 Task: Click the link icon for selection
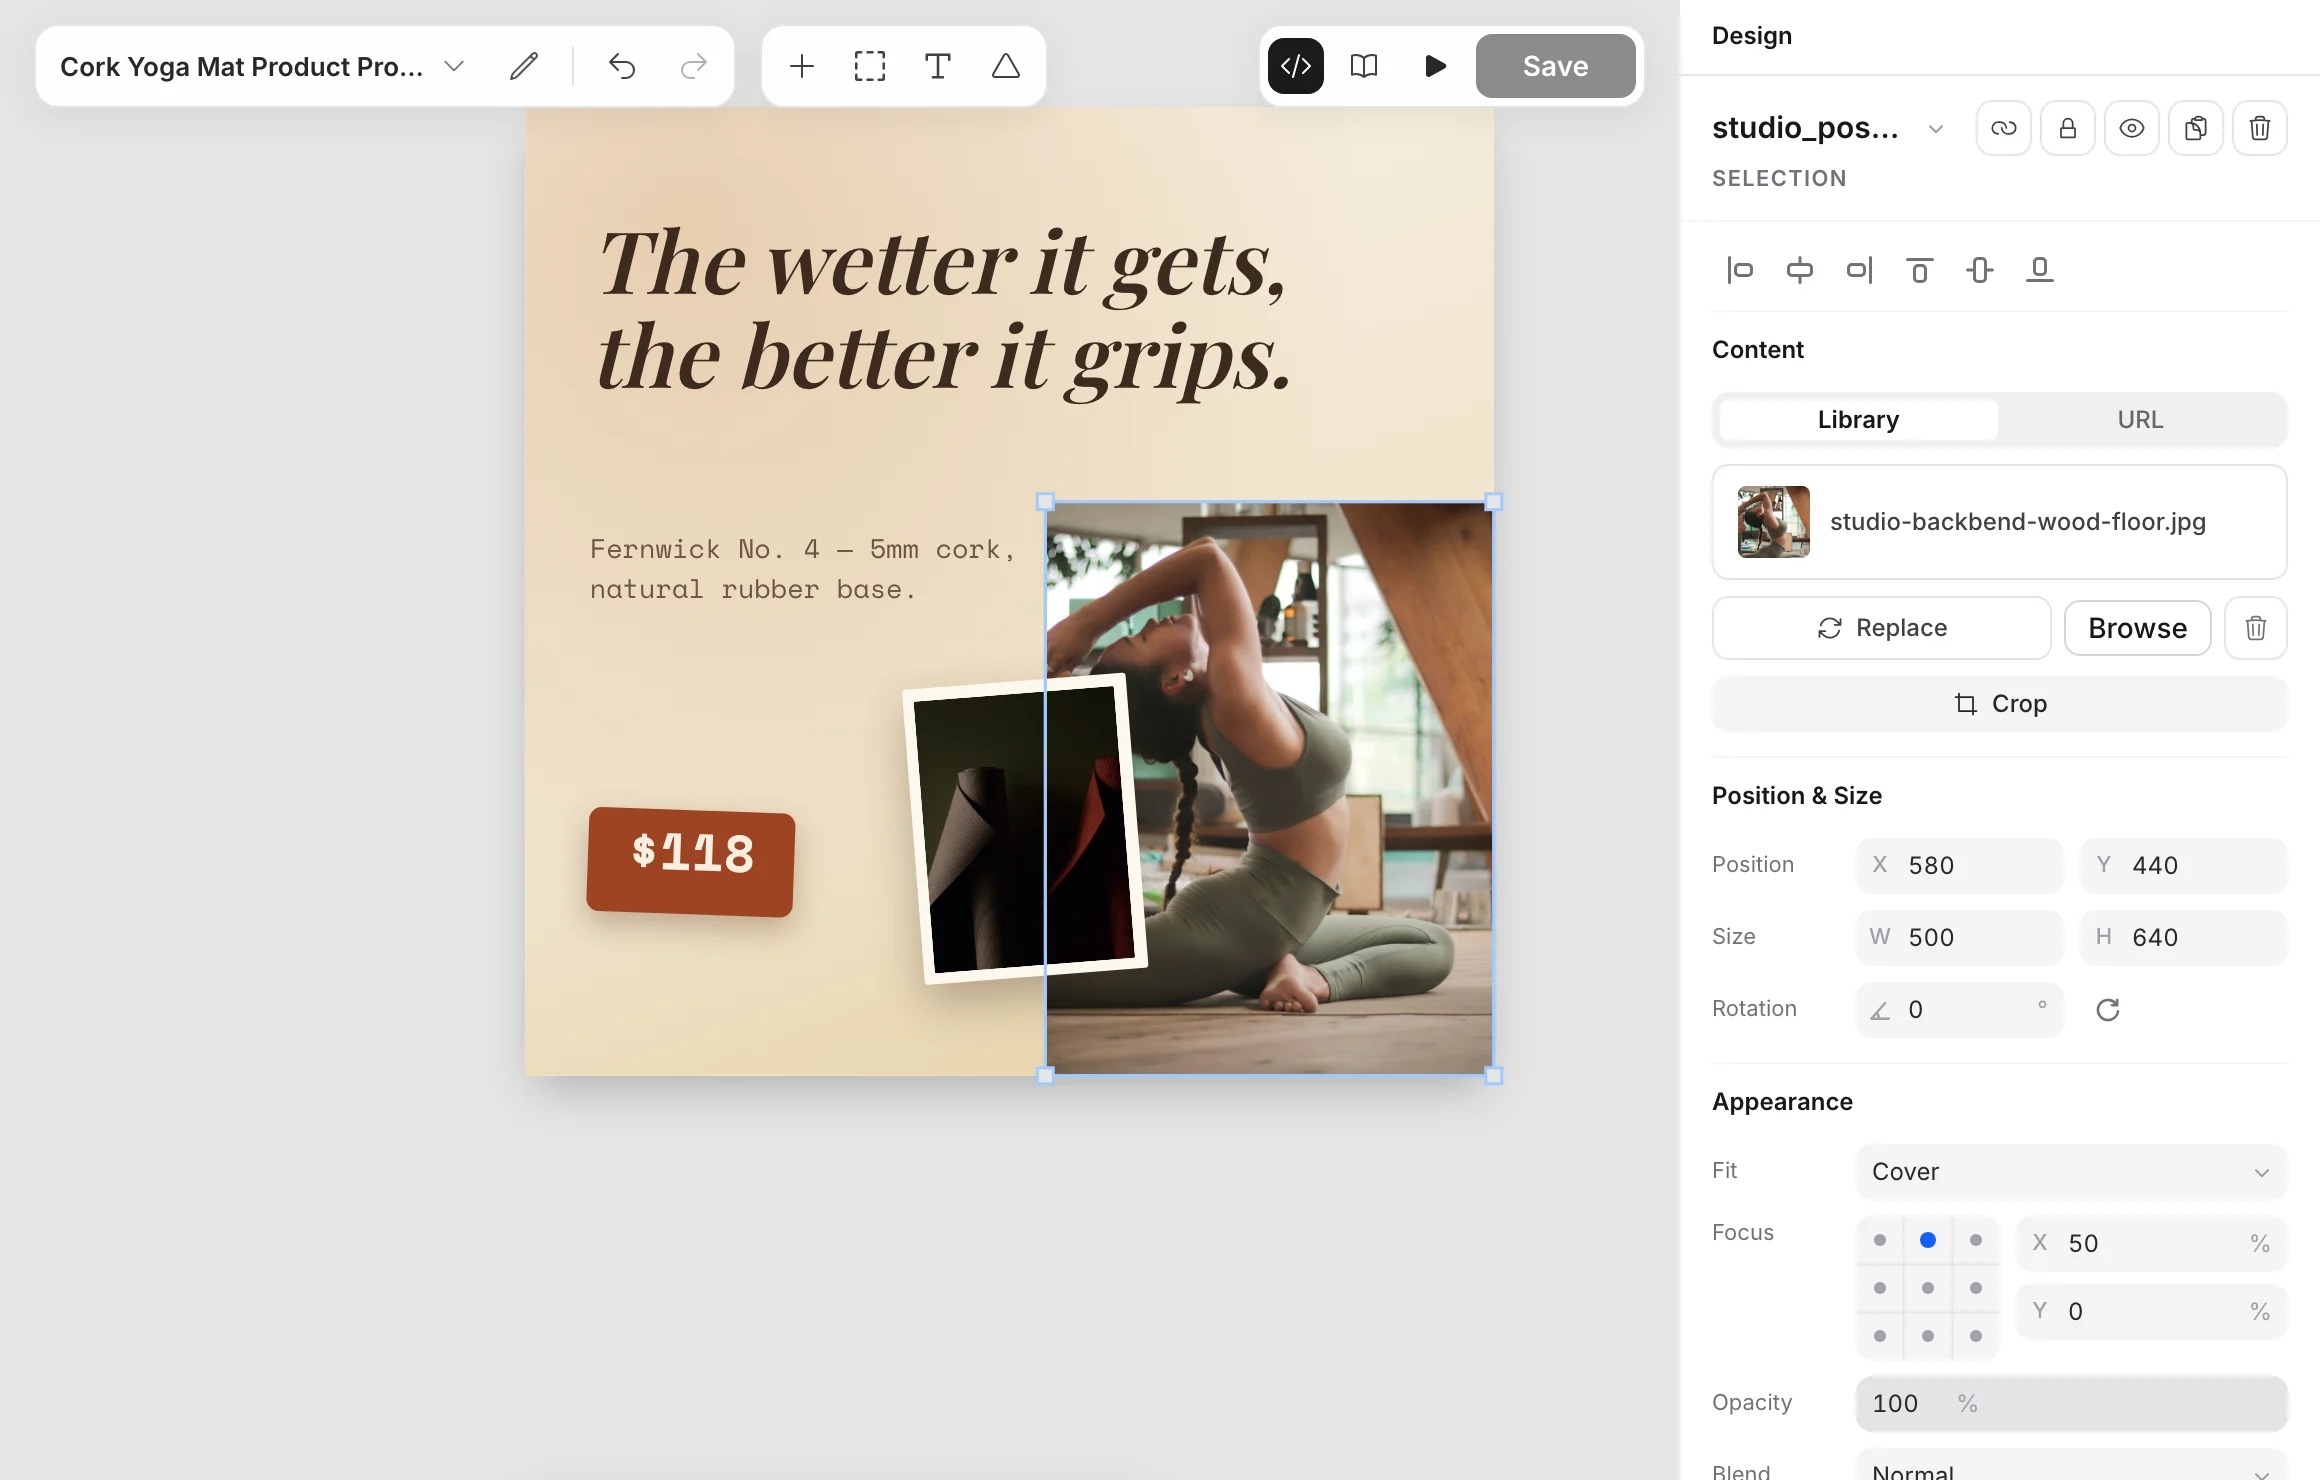[x=2004, y=128]
